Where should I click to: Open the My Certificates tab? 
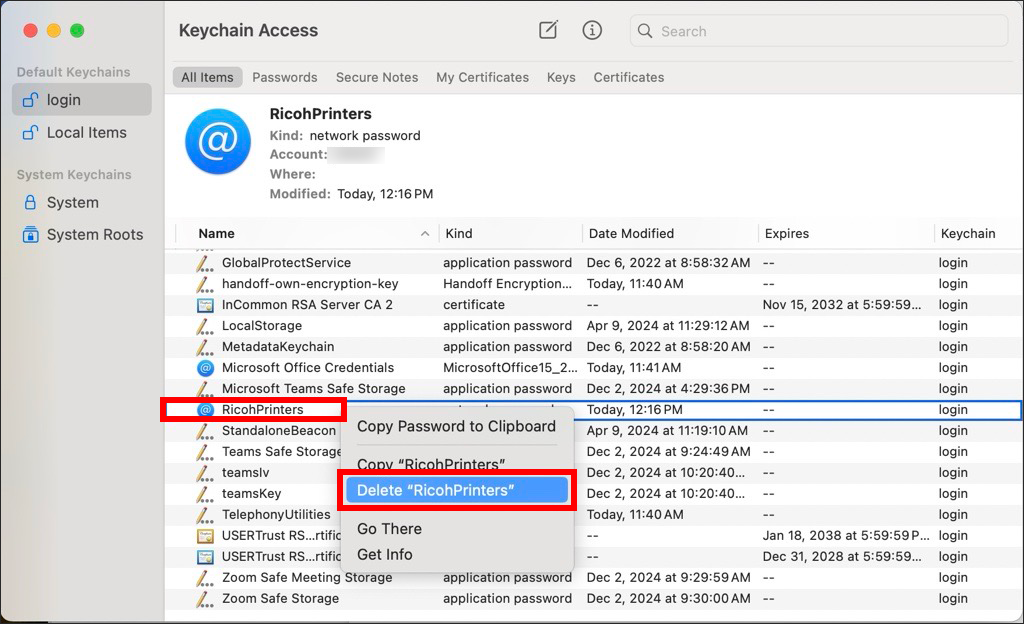click(482, 77)
